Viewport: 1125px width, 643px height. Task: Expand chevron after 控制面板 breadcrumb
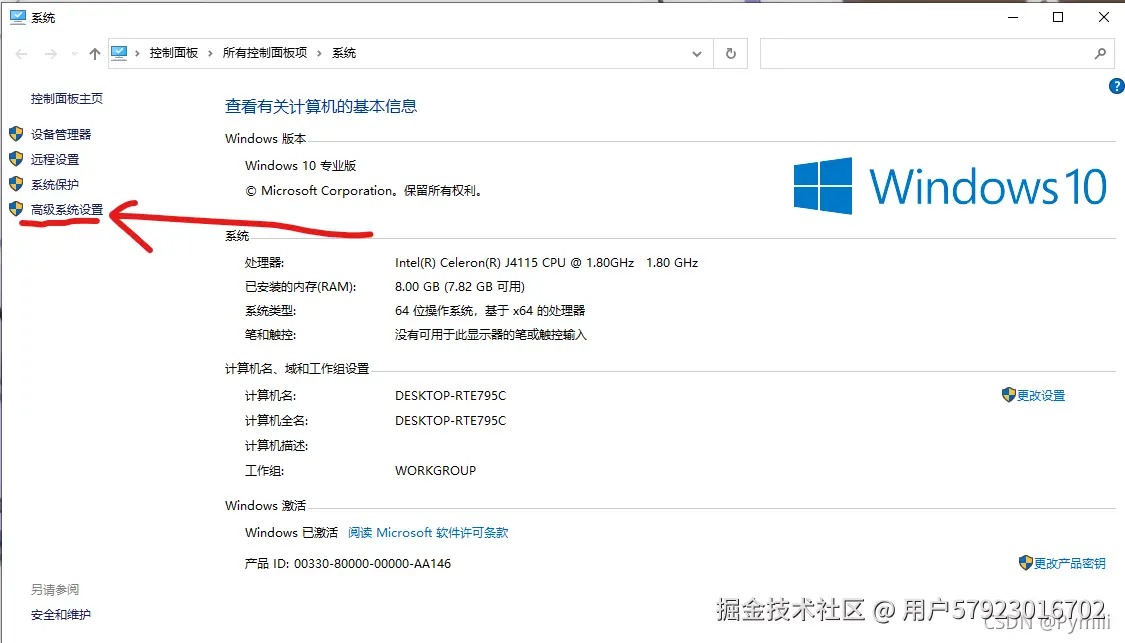click(210, 53)
